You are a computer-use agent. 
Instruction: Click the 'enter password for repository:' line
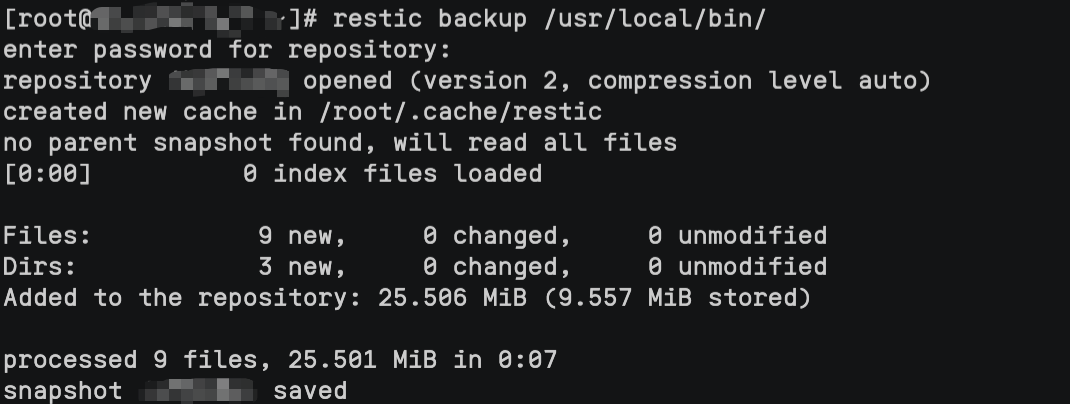227,51
